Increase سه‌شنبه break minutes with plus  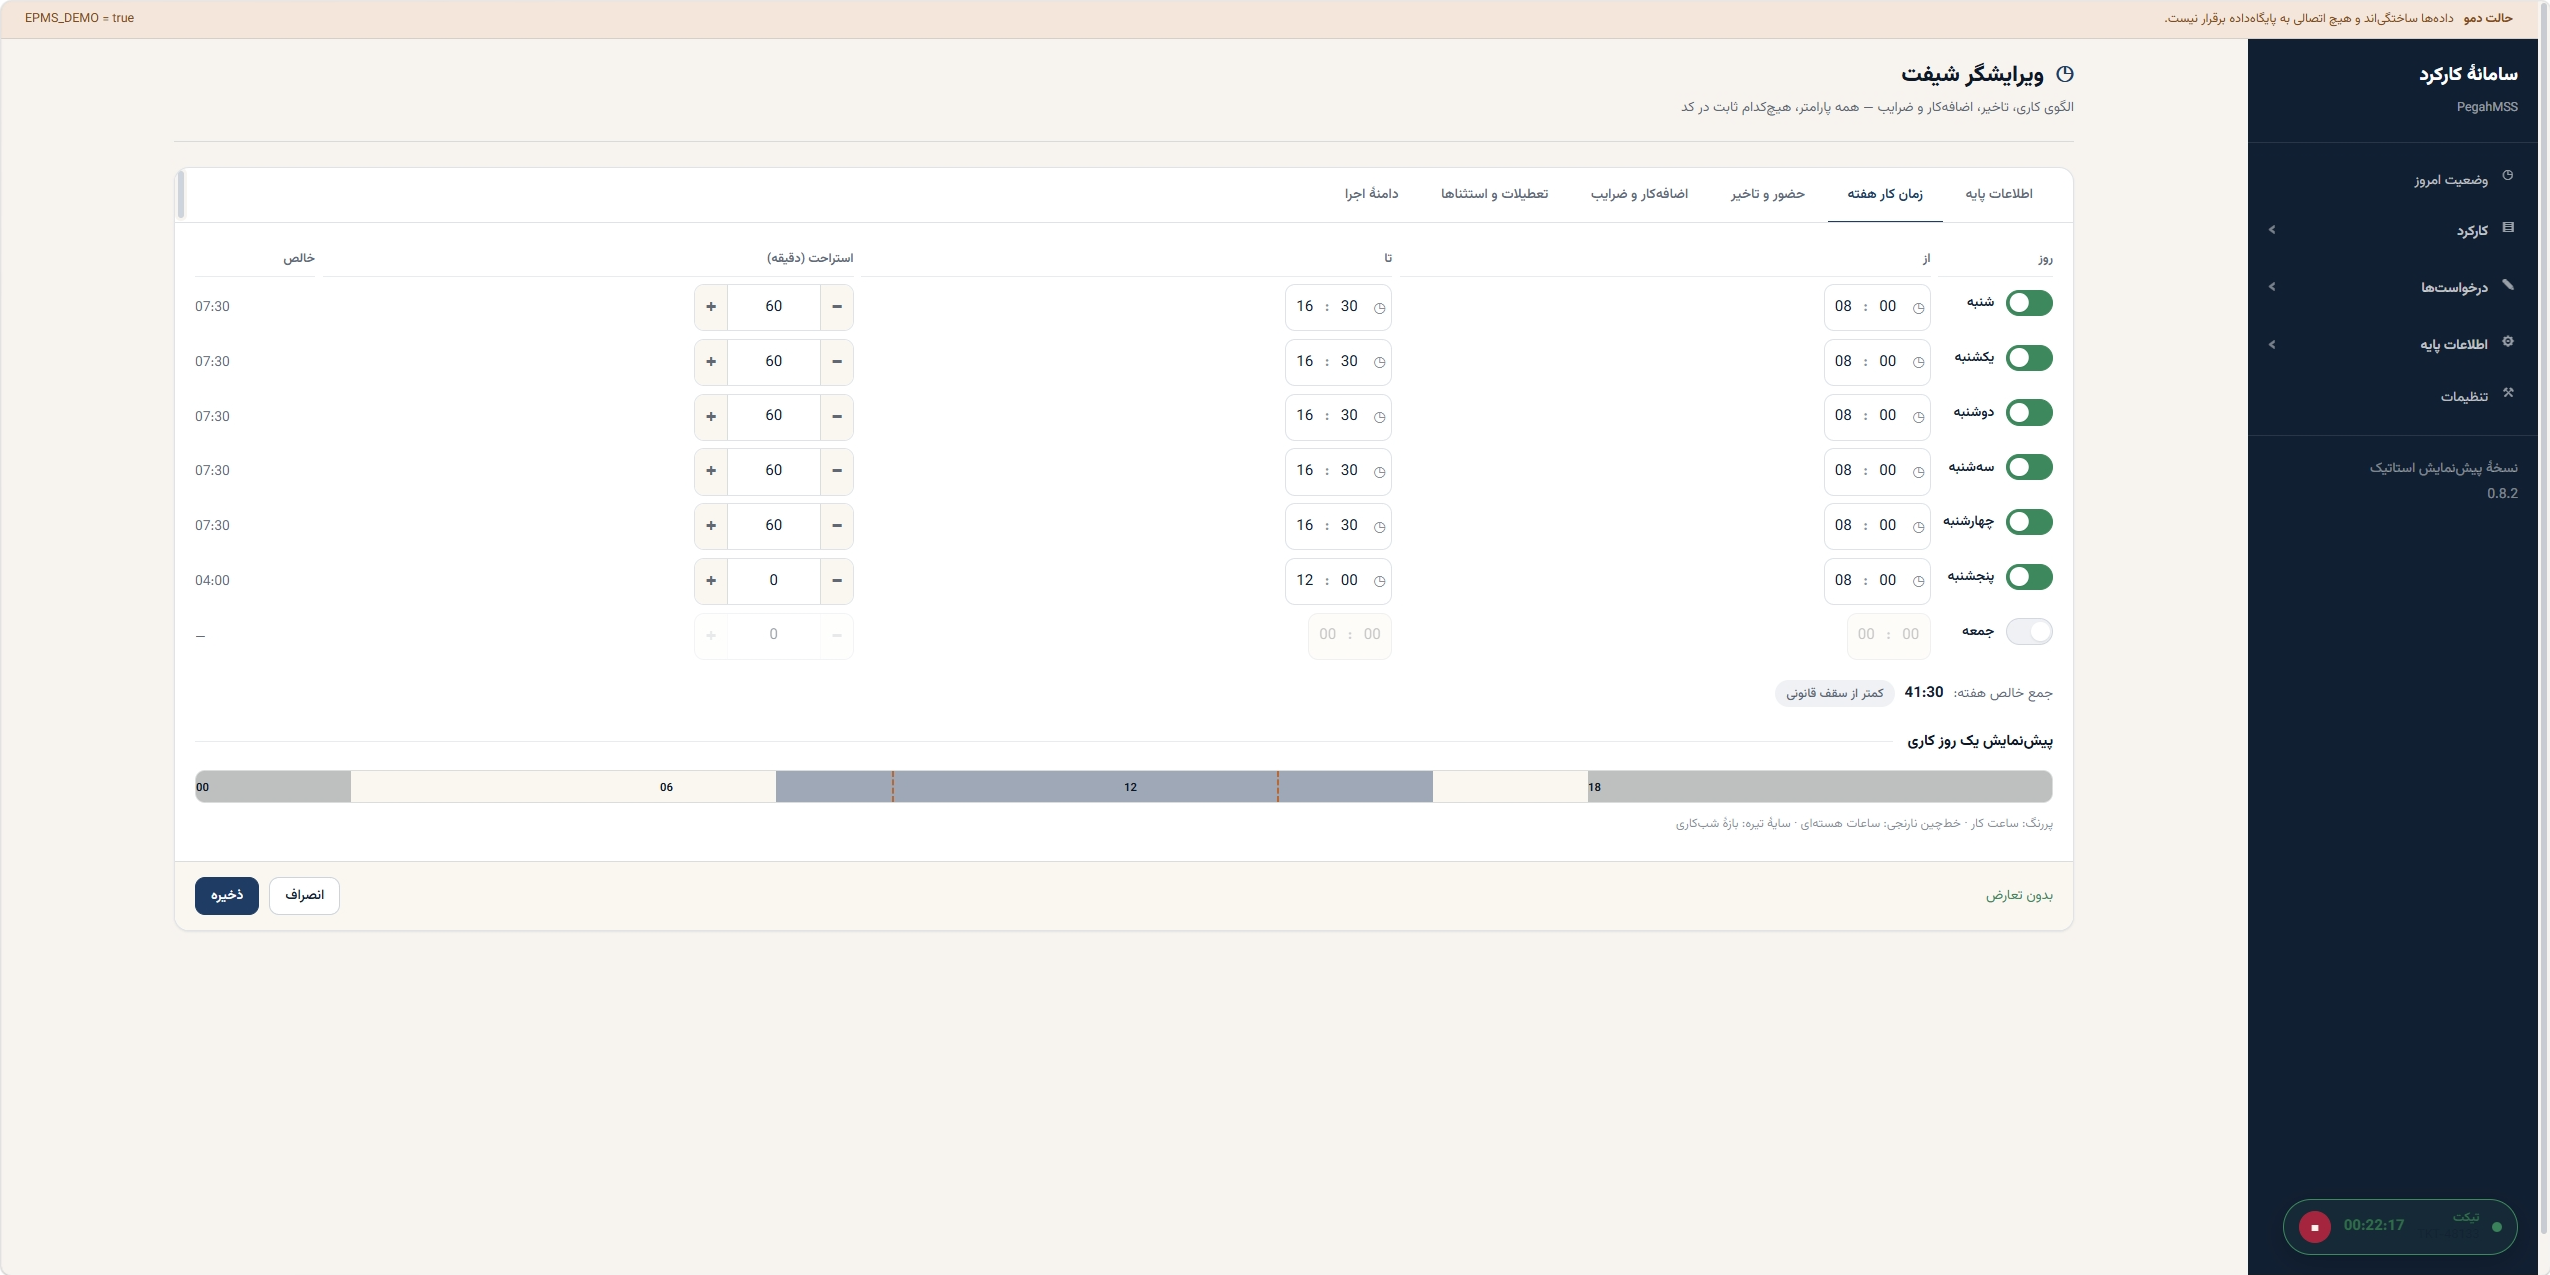tap(711, 471)
